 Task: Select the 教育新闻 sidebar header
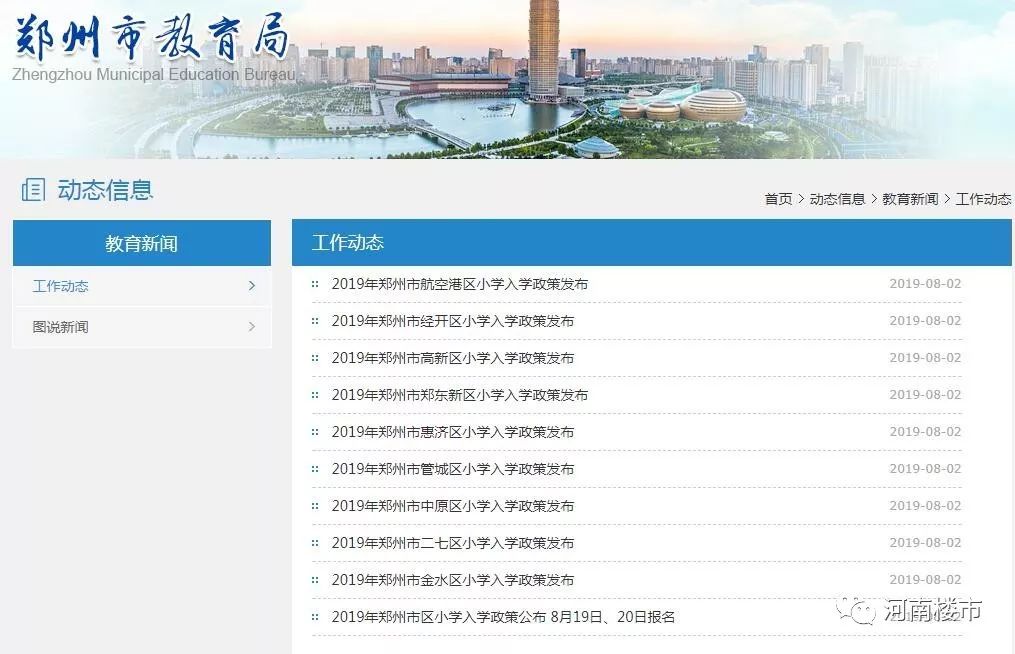pos(142,243)
